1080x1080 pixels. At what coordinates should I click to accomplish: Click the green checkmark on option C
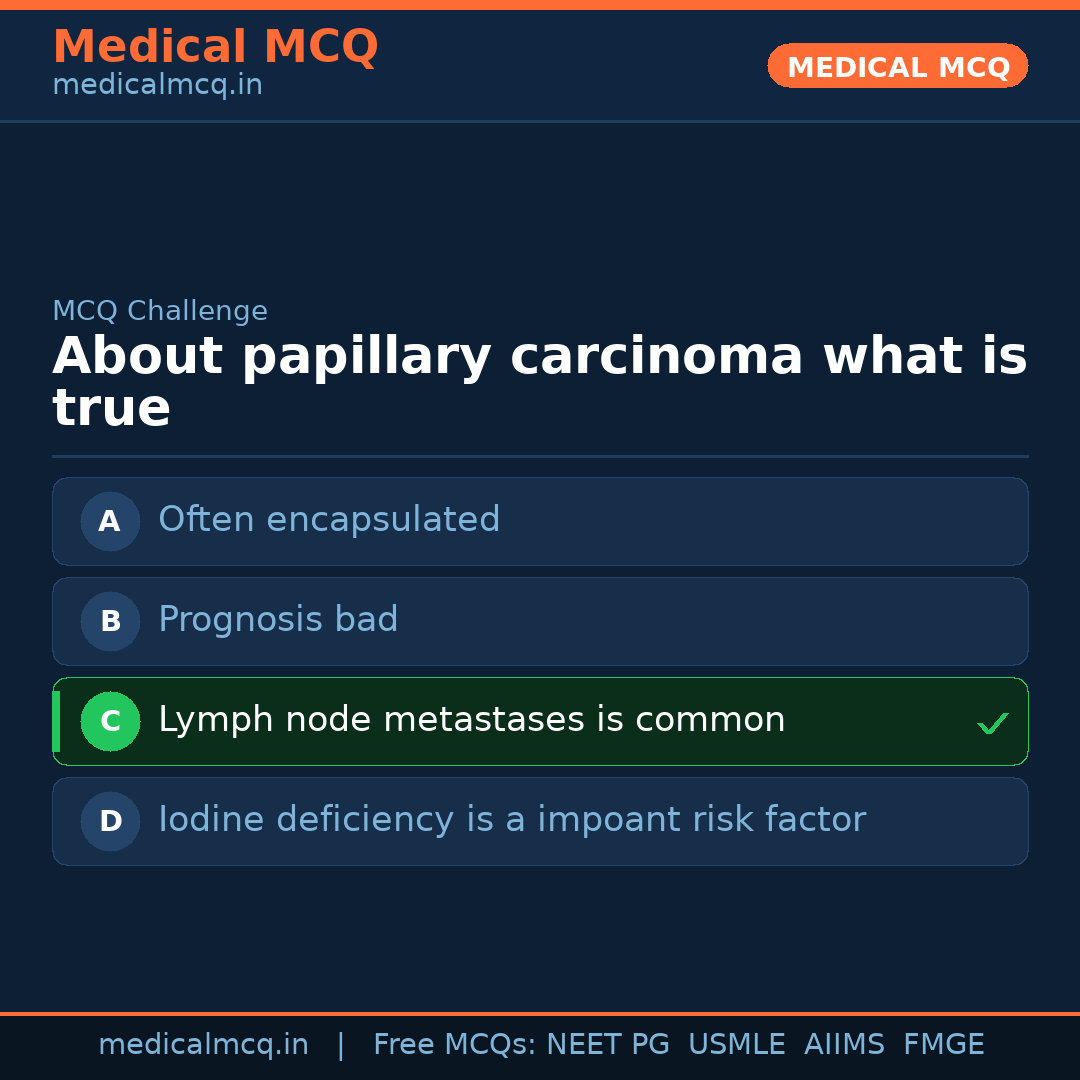tap(992, 723)
